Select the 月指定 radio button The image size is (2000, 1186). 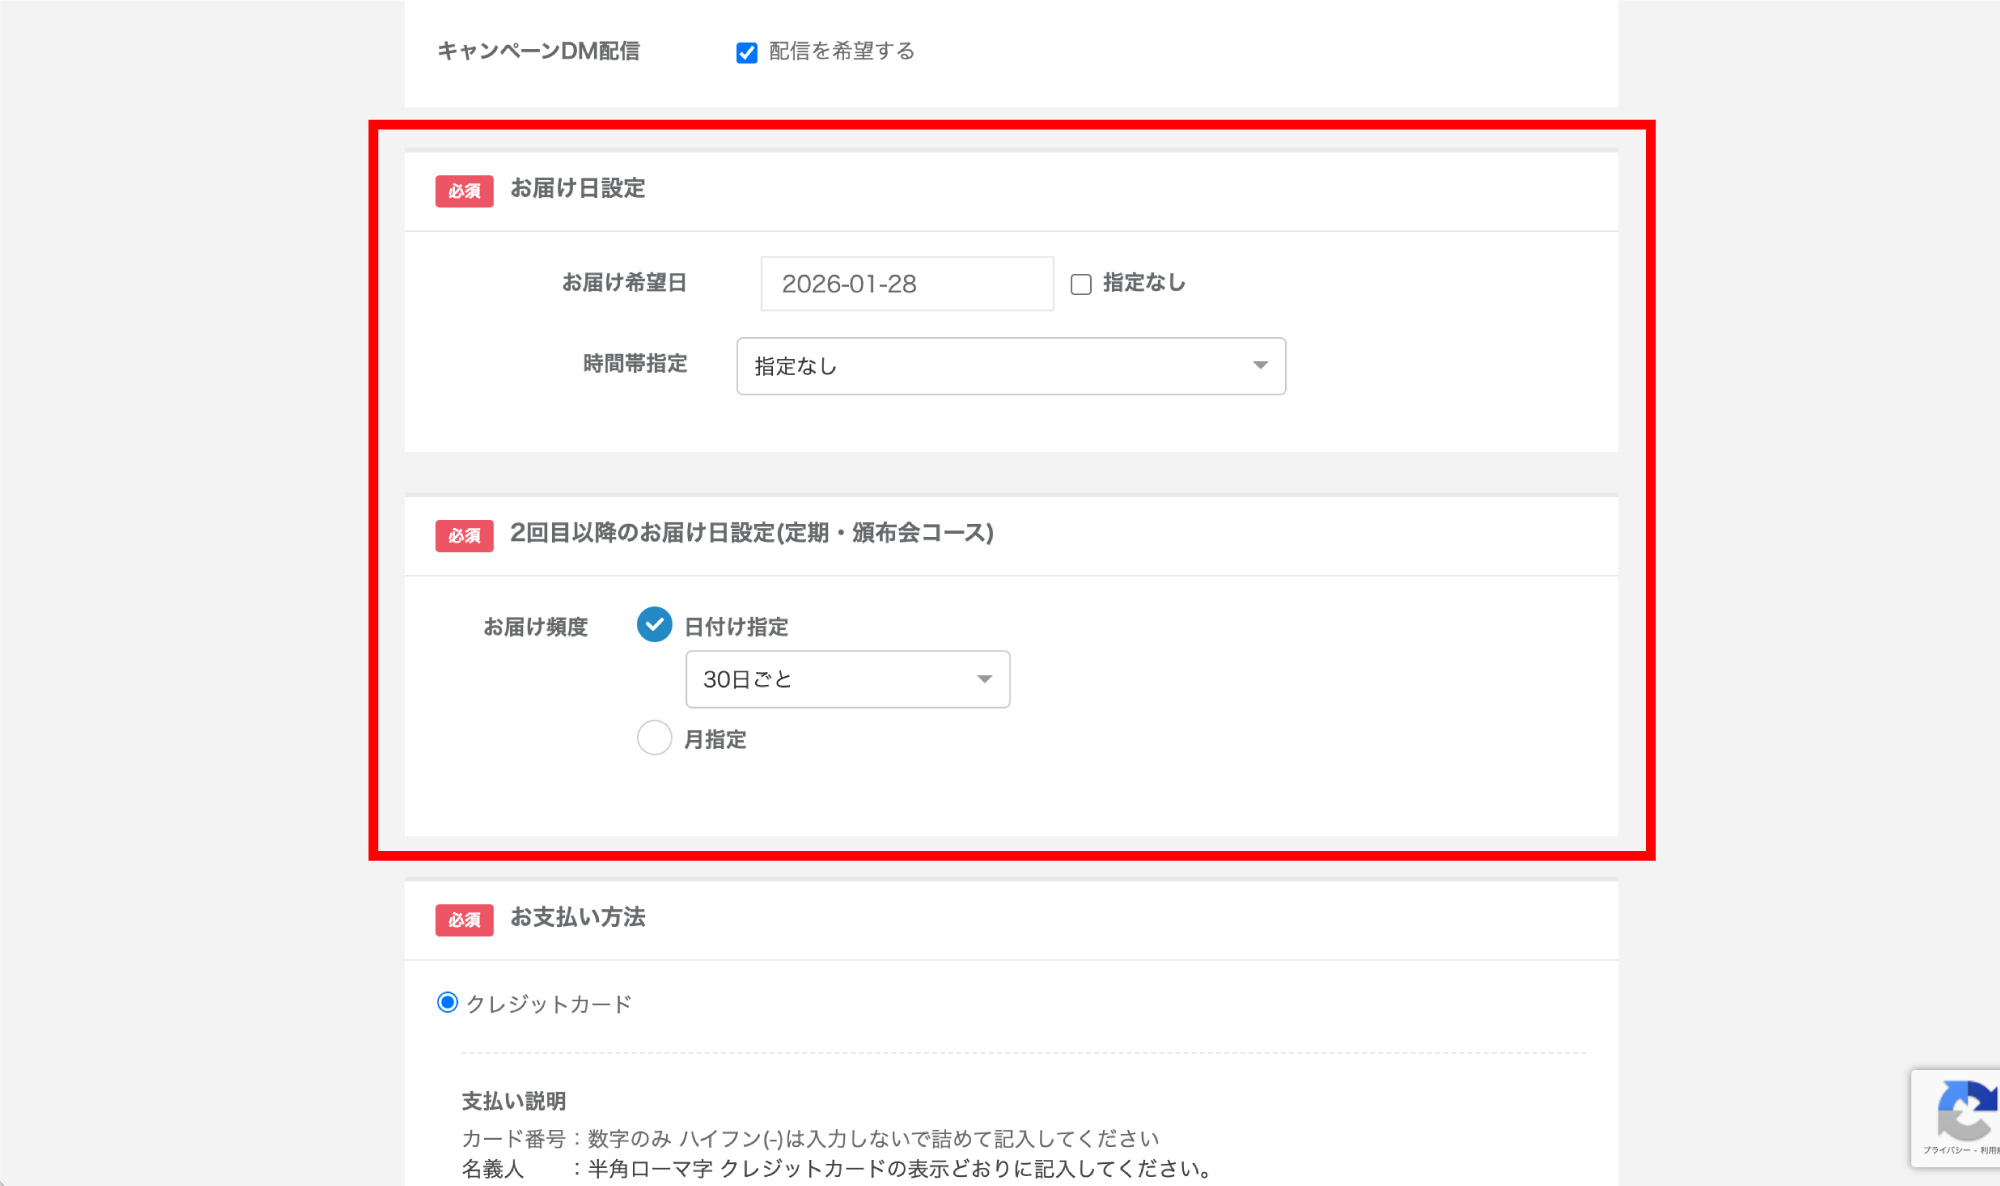[655, 738]
